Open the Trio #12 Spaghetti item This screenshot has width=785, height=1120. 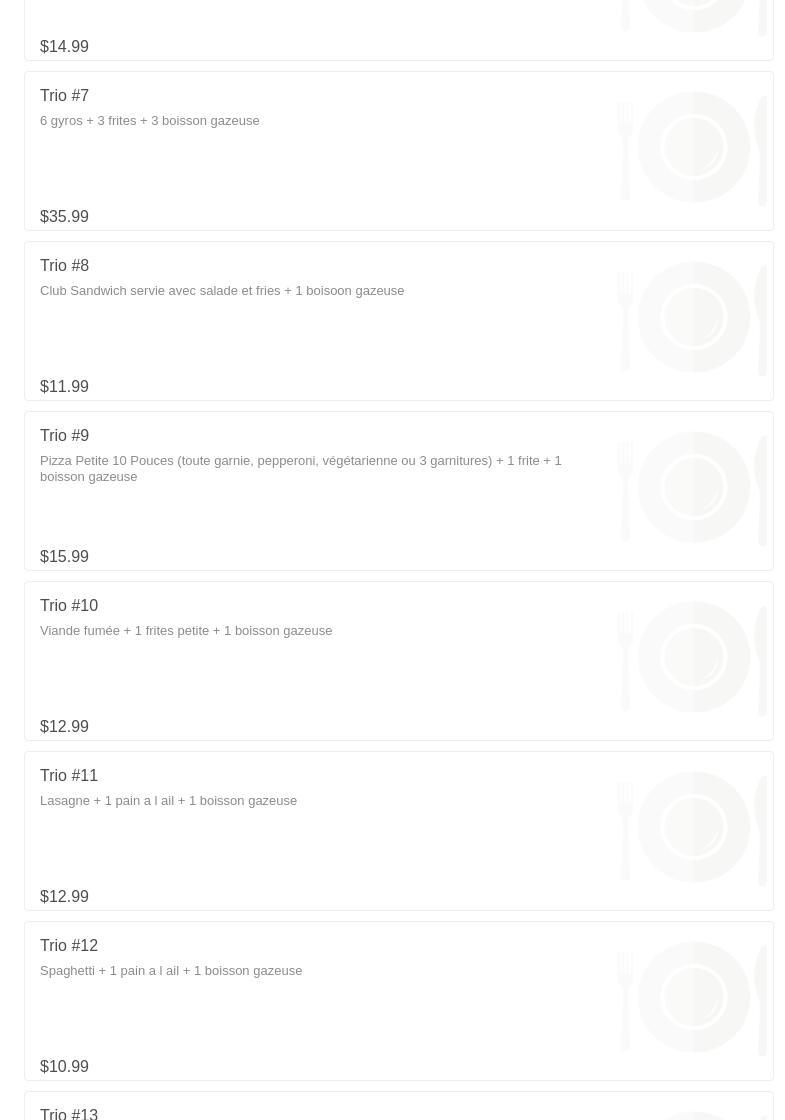click(x=399, y=1001)
